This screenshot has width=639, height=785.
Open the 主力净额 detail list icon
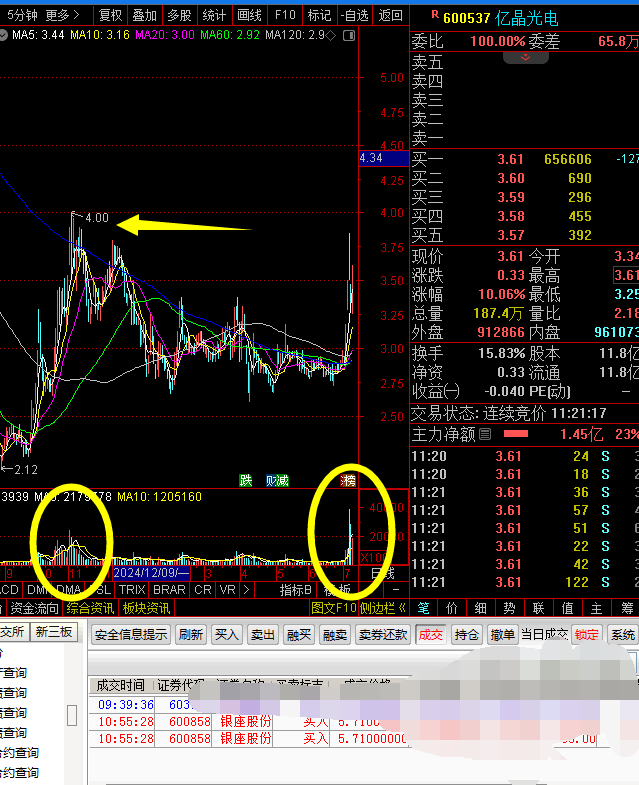(485, 434)
